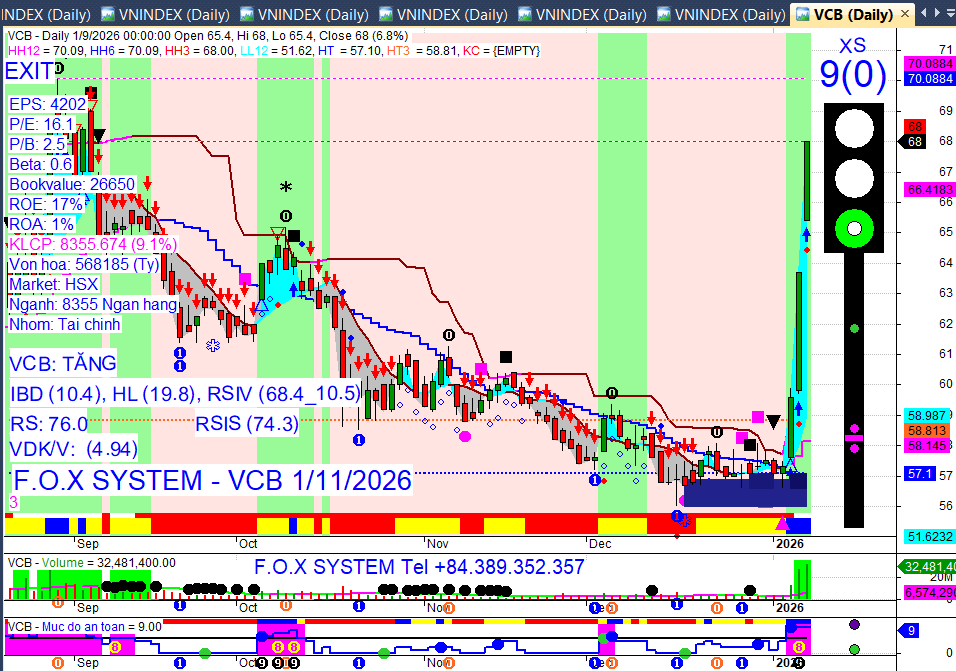Click the Oct label on price time axis
Image resolution: width=956 pixels, height=671 pixels.
[248, 544]
